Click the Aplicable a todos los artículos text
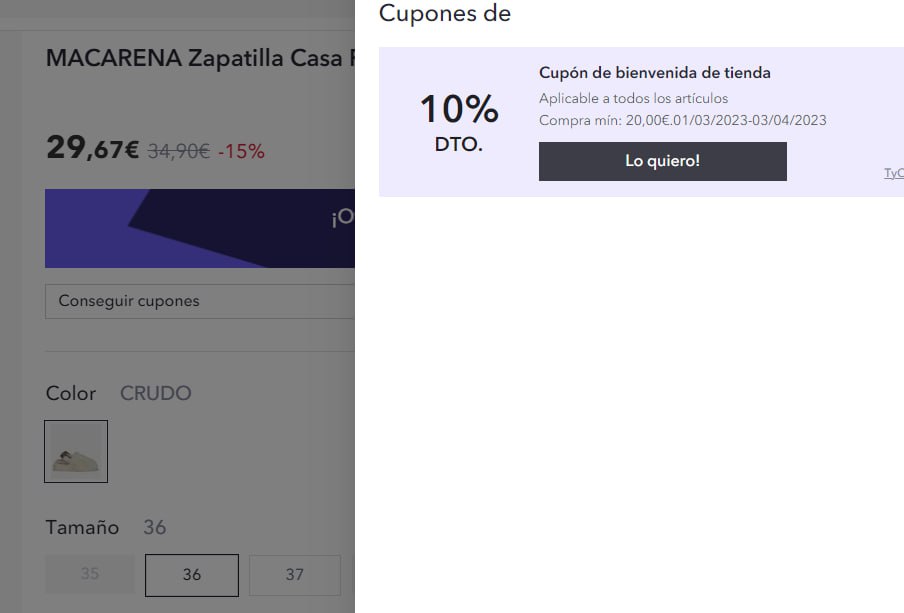 point(634,99)
